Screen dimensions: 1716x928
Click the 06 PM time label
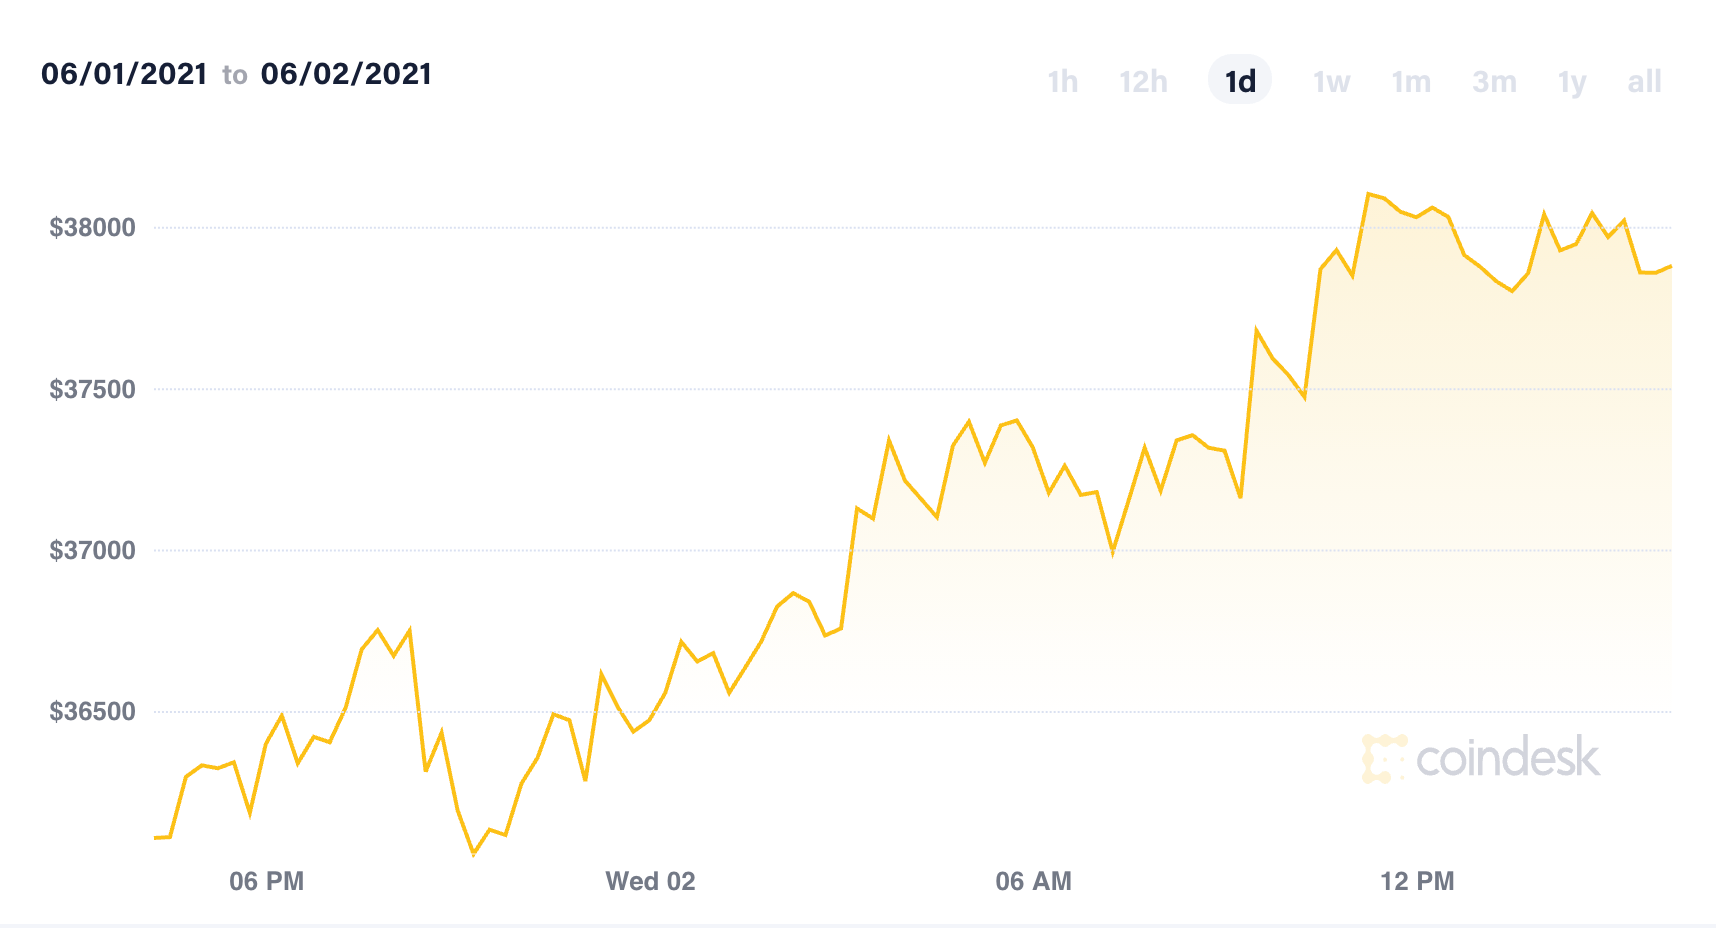(x=266, y=881)
